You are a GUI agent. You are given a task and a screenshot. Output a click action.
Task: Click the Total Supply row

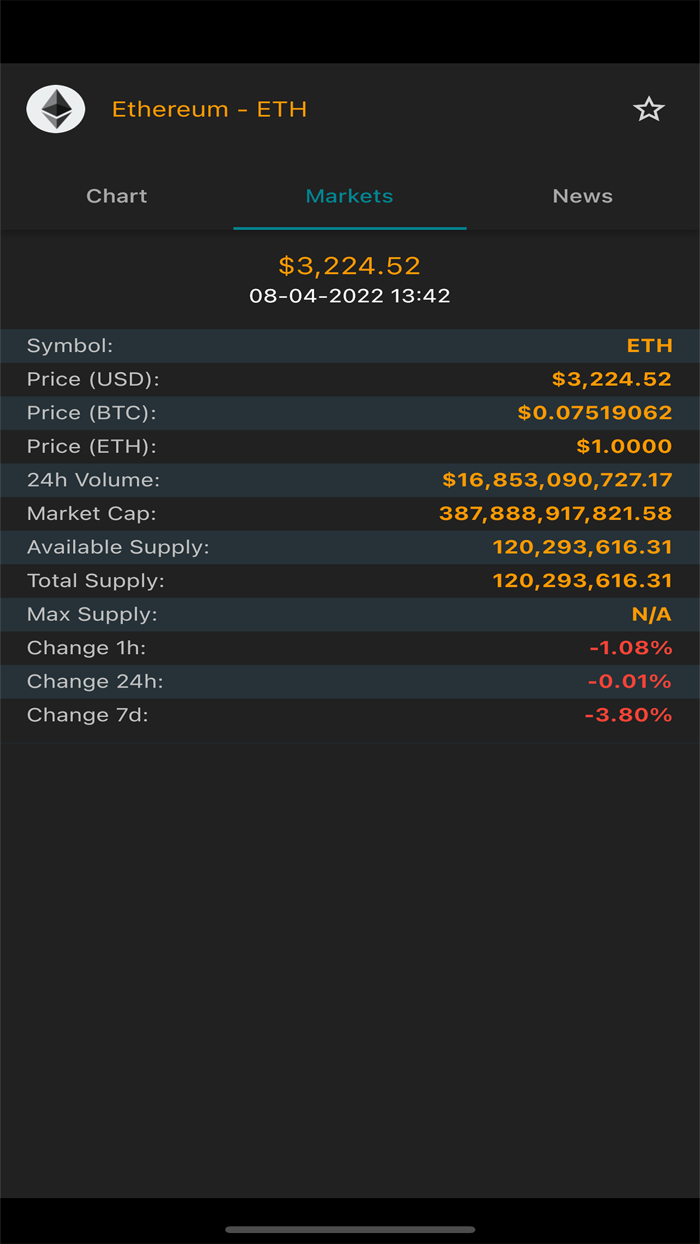pos(350,580)
